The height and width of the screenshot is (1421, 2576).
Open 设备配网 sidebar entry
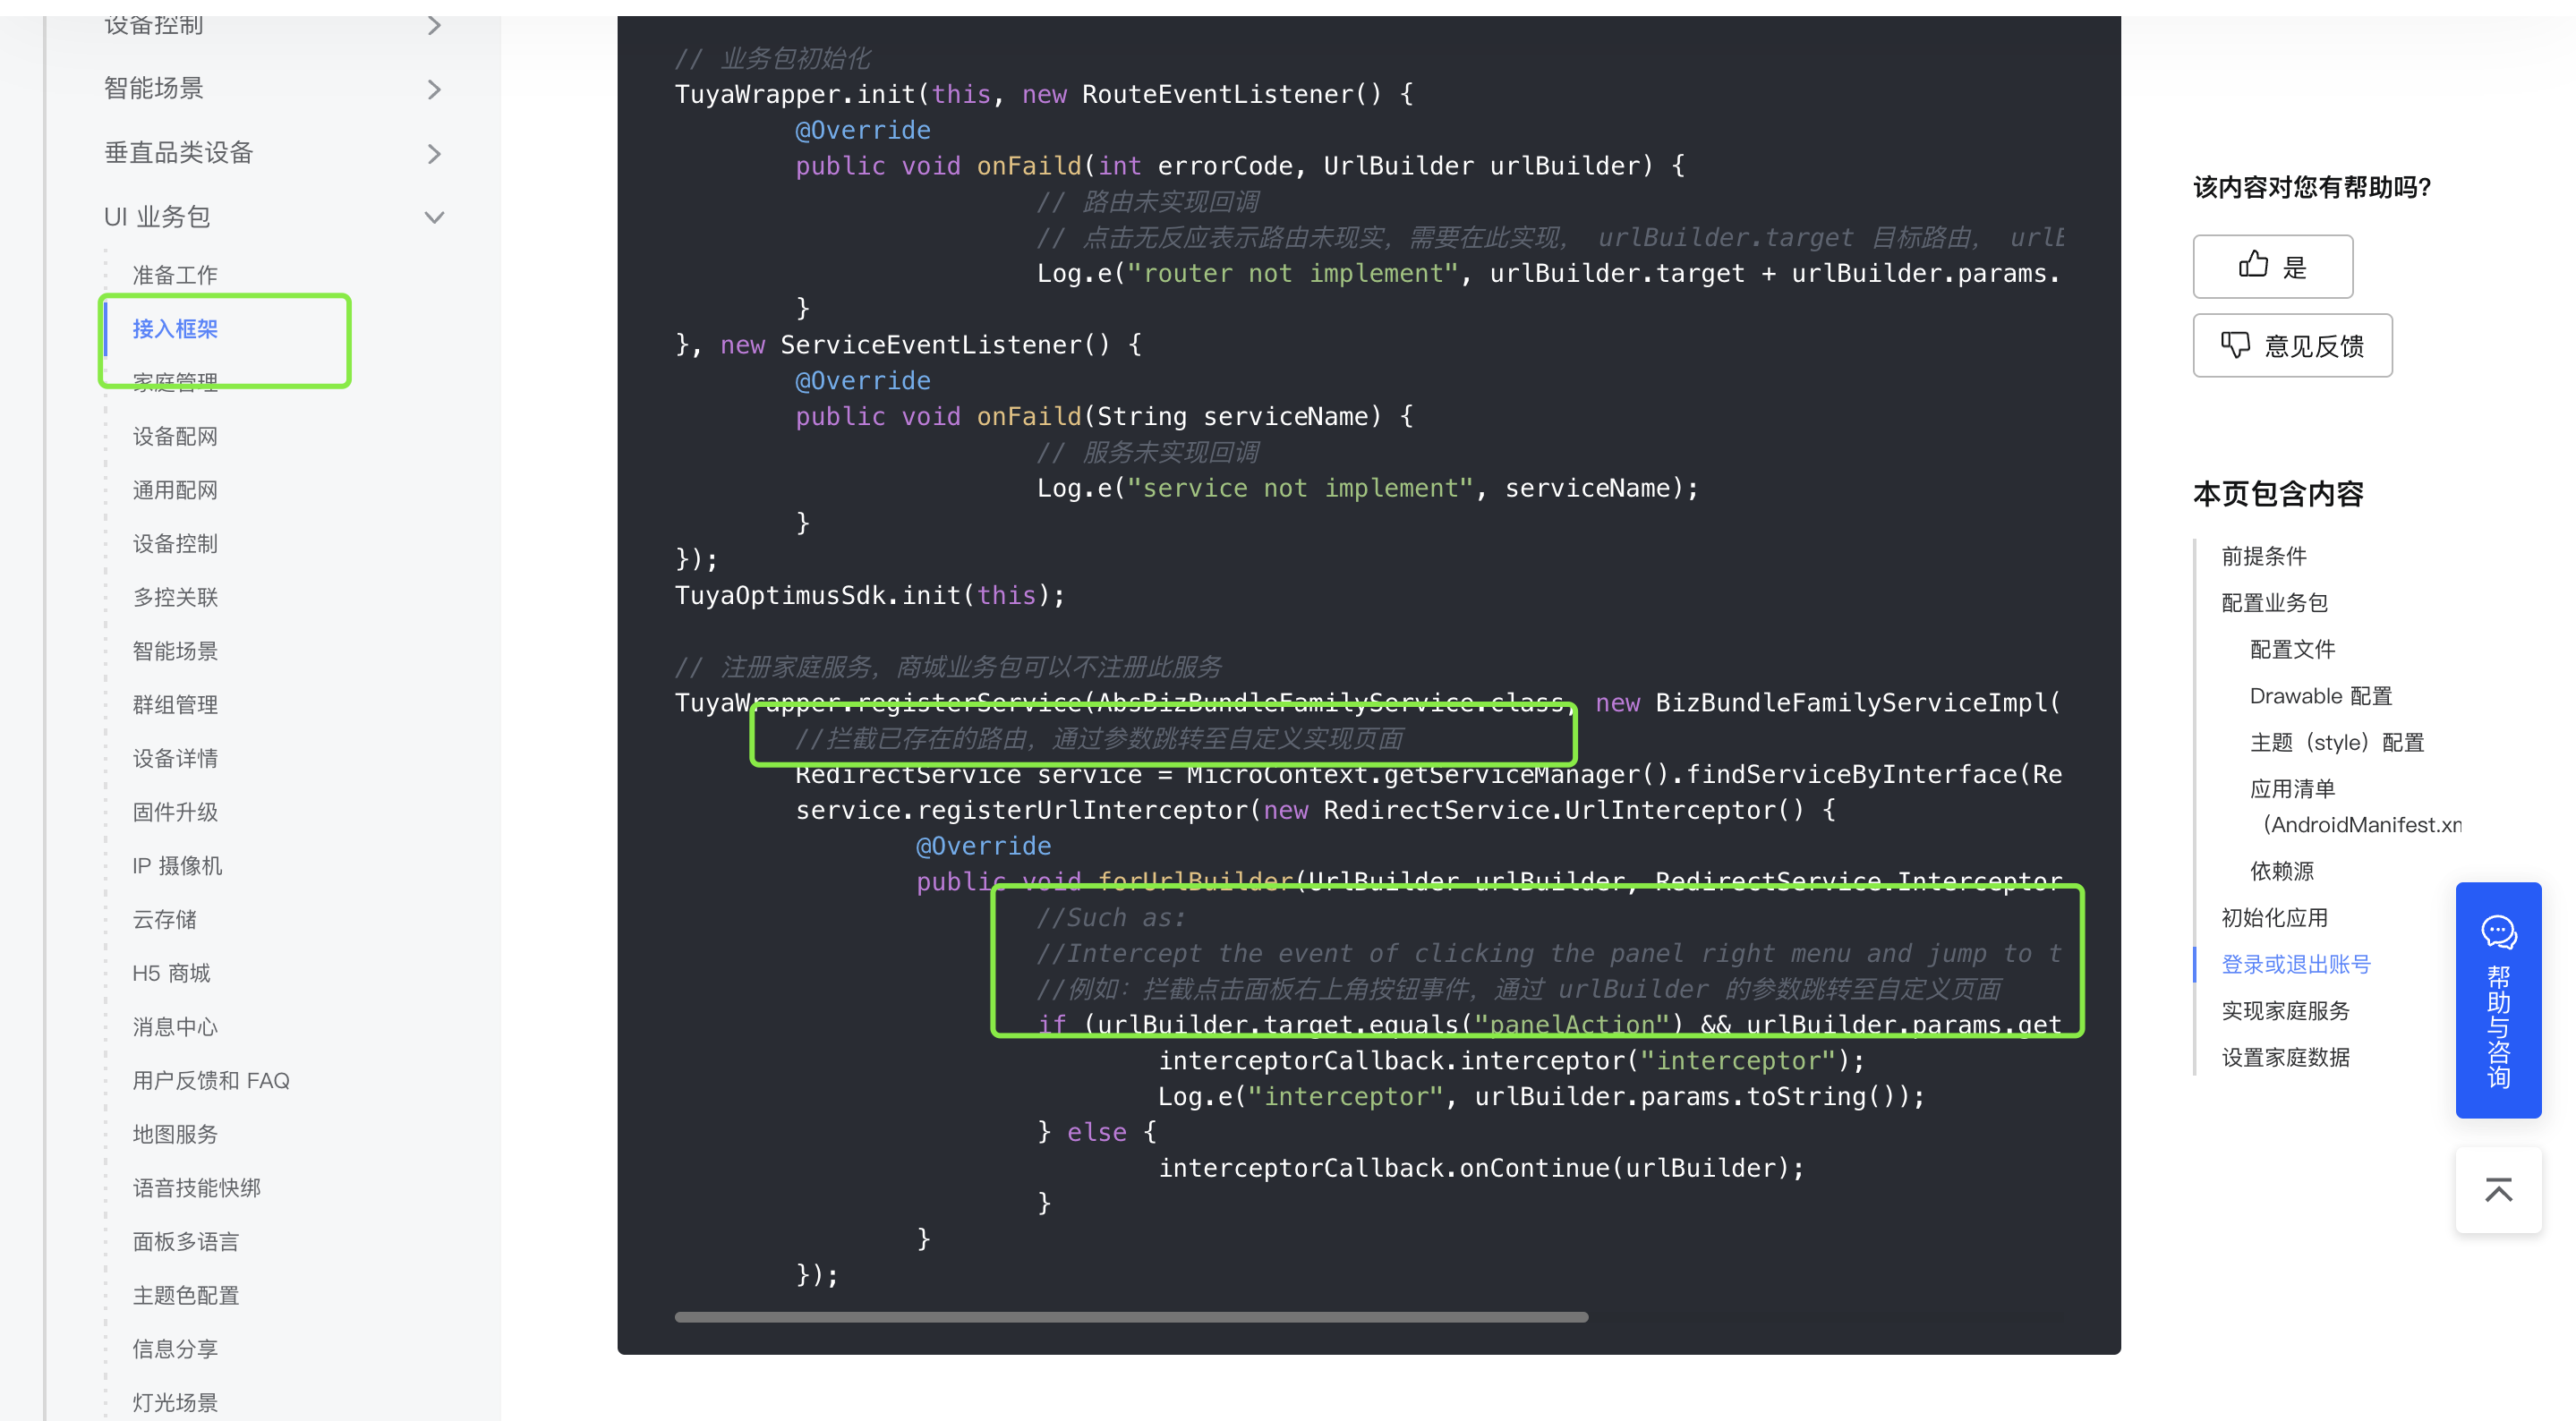point(175,436)
